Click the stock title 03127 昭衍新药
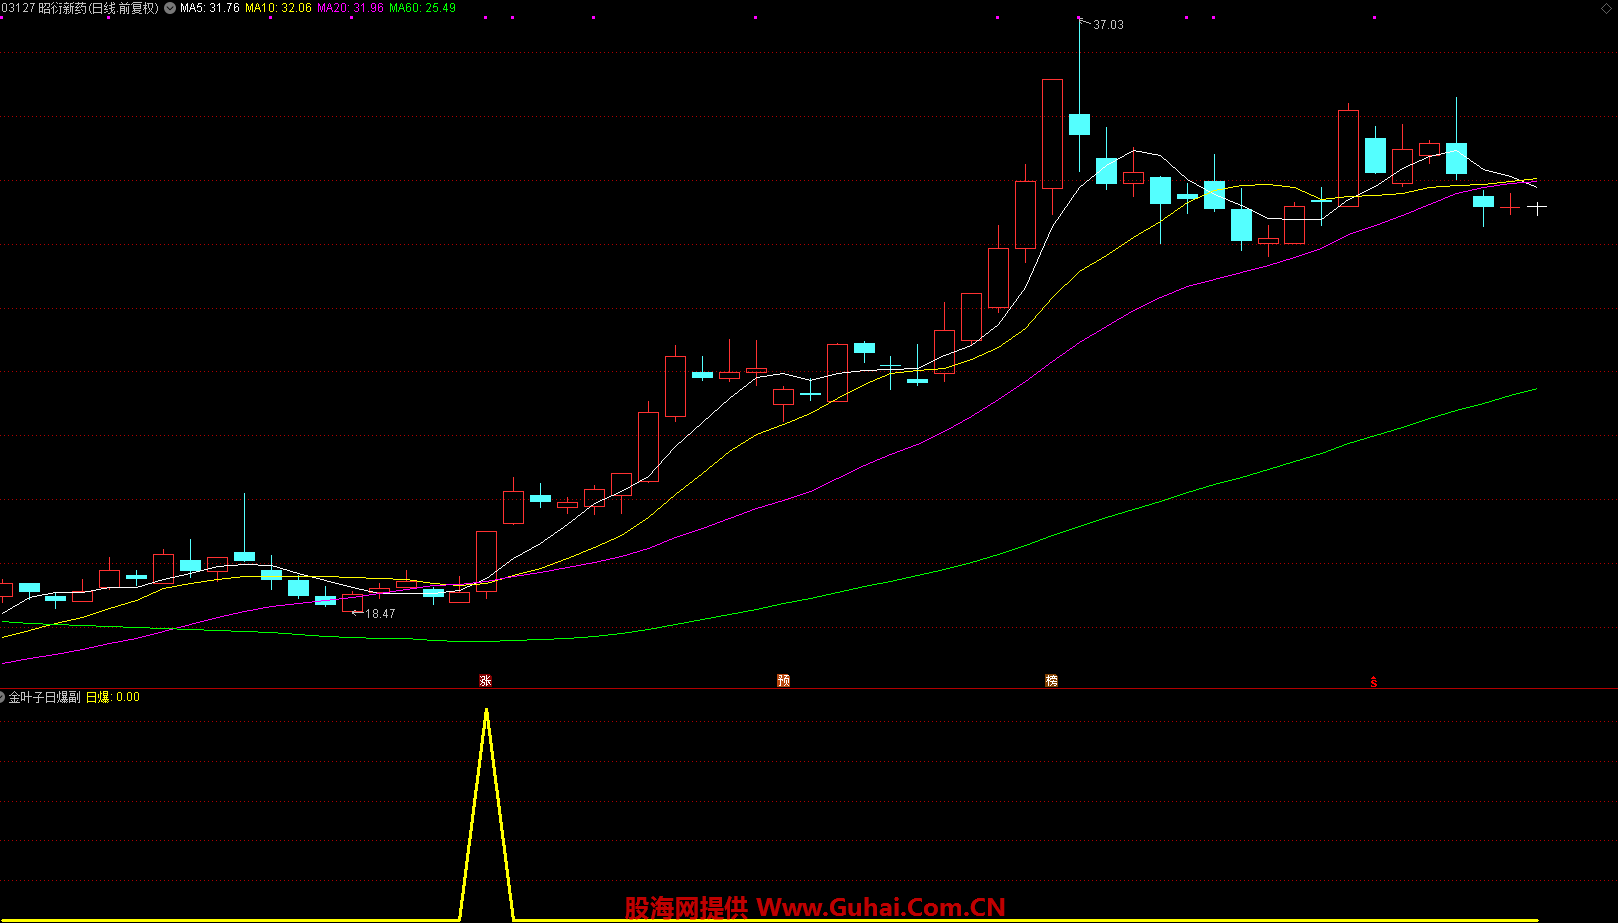This screenshot has height=923, width=1618. (80, 8)
